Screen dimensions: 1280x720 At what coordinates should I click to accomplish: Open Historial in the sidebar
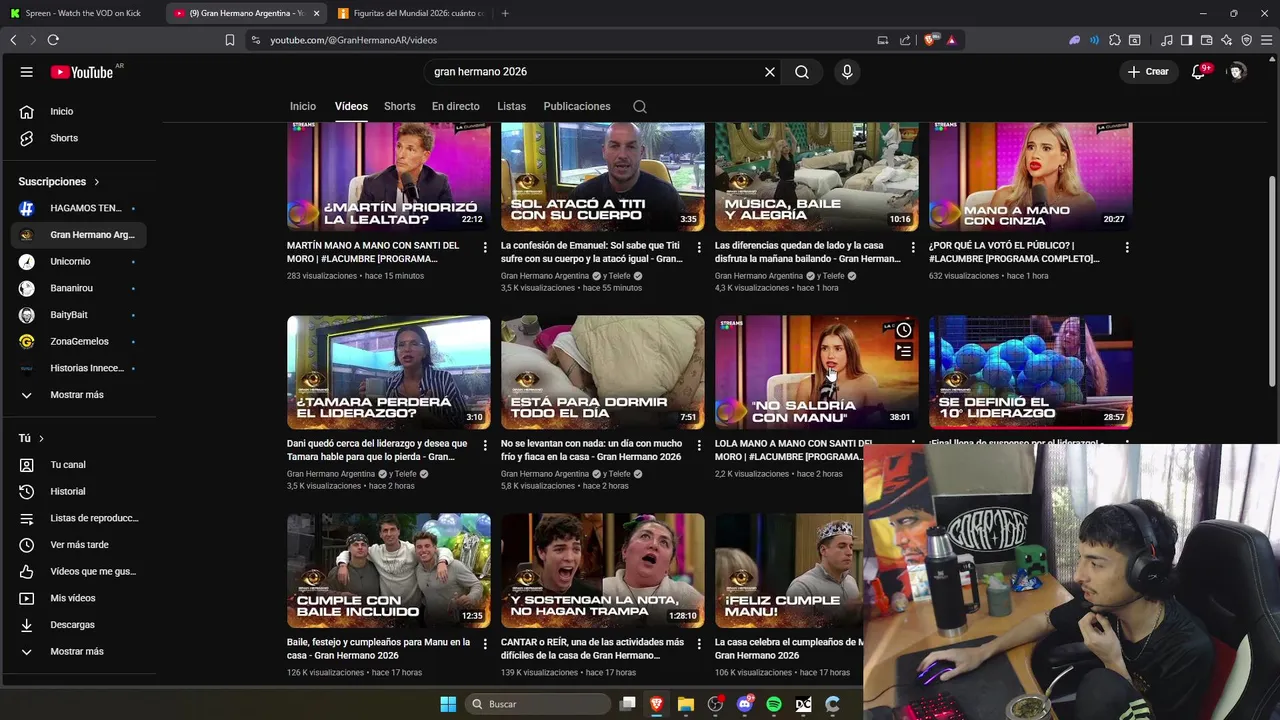tap(79, 492)
